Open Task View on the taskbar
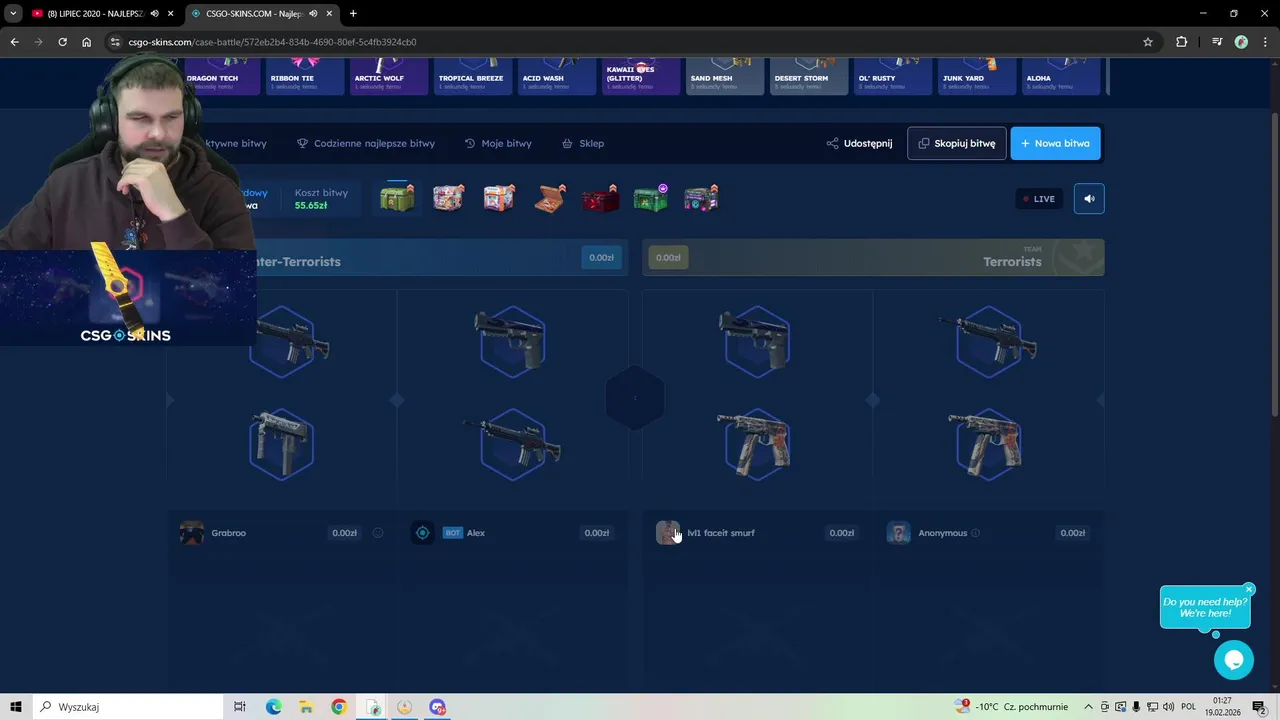Screen dimensions: 1280x720 coord(240,707)
